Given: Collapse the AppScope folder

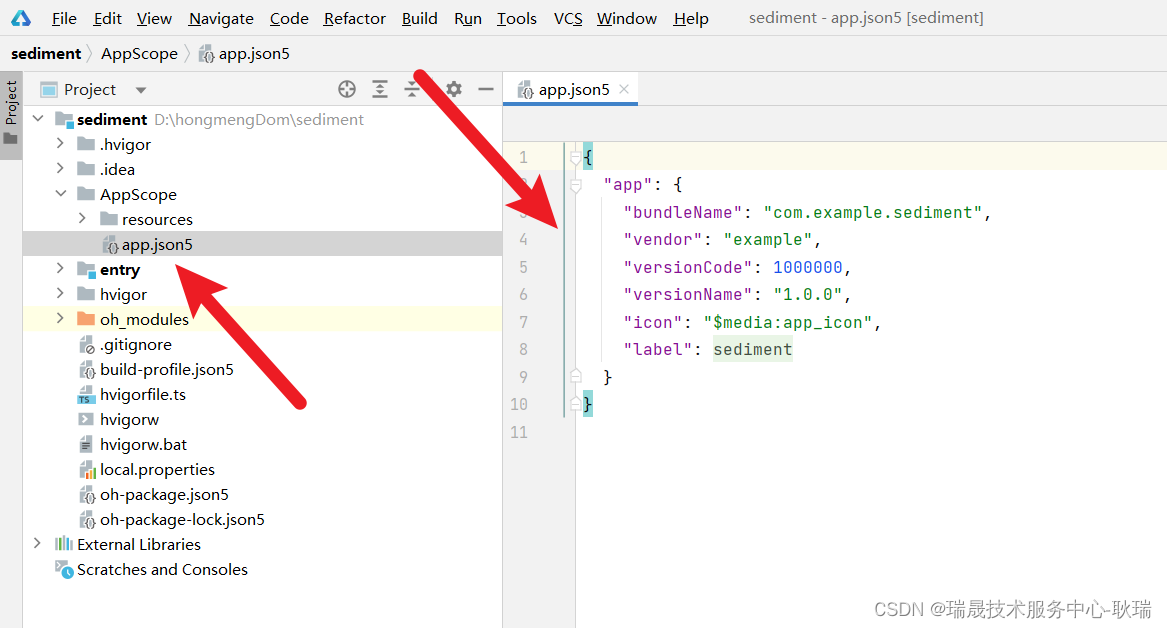Looking at the screenshot, I should (60, 194).
